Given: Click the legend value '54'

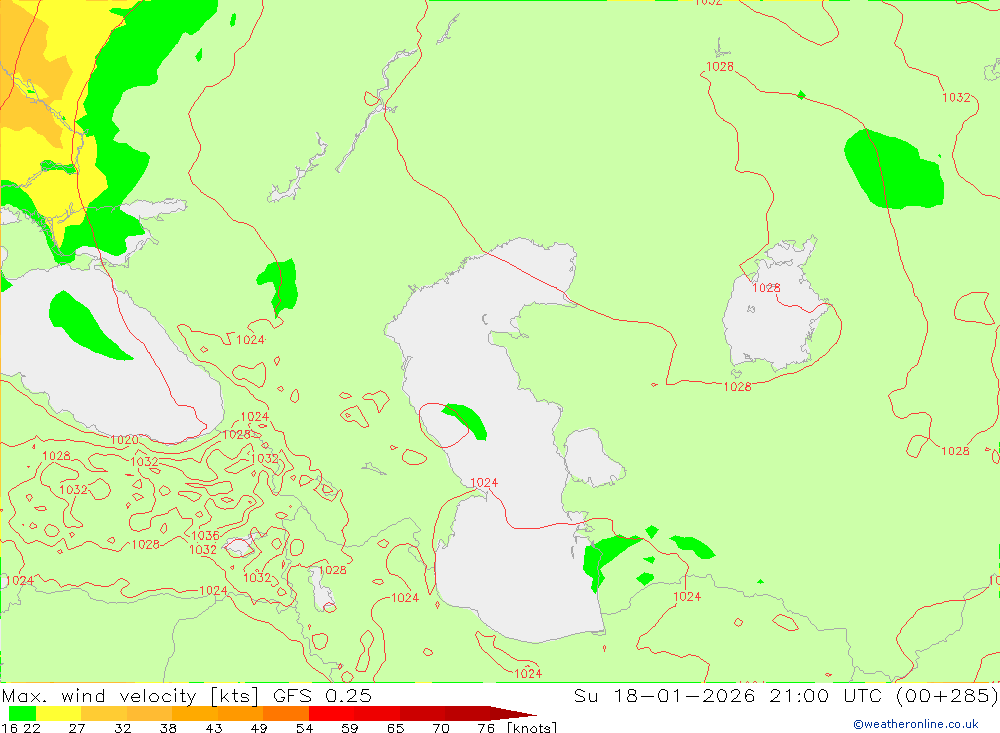Looking at the screenshot, I should [x=304, y=727].
